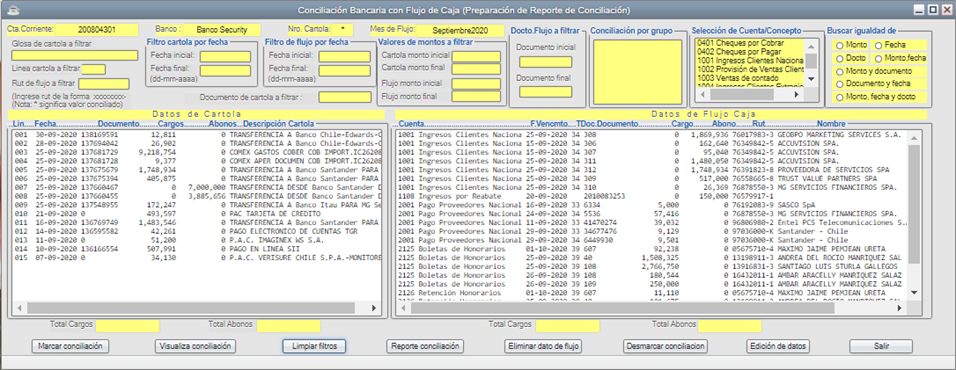Select flujo row GEOBPO MARKETING SERVICES S.A.

[x=652, y=134]
